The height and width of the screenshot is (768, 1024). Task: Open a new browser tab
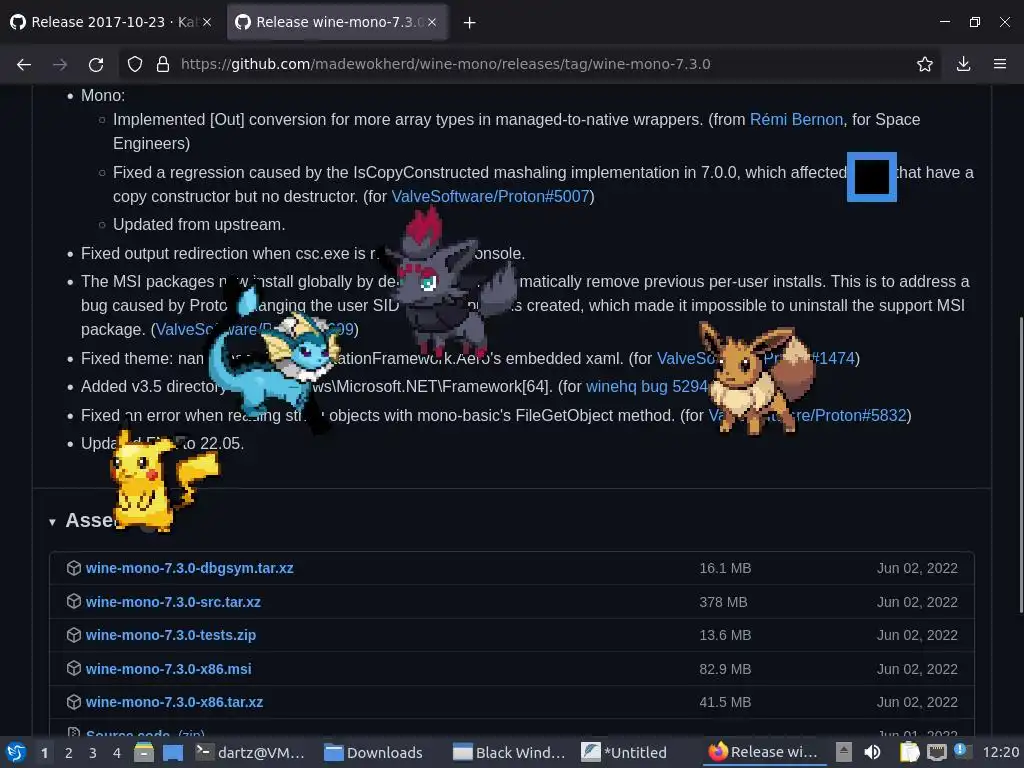[469, 22]
